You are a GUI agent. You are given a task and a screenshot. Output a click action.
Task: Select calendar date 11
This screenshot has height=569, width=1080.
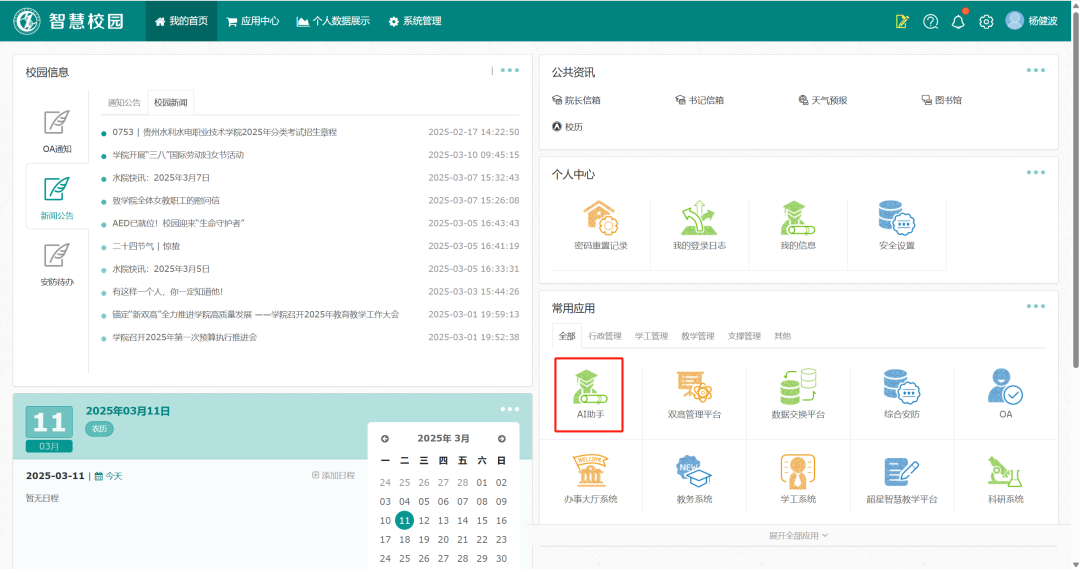[404, 521]
